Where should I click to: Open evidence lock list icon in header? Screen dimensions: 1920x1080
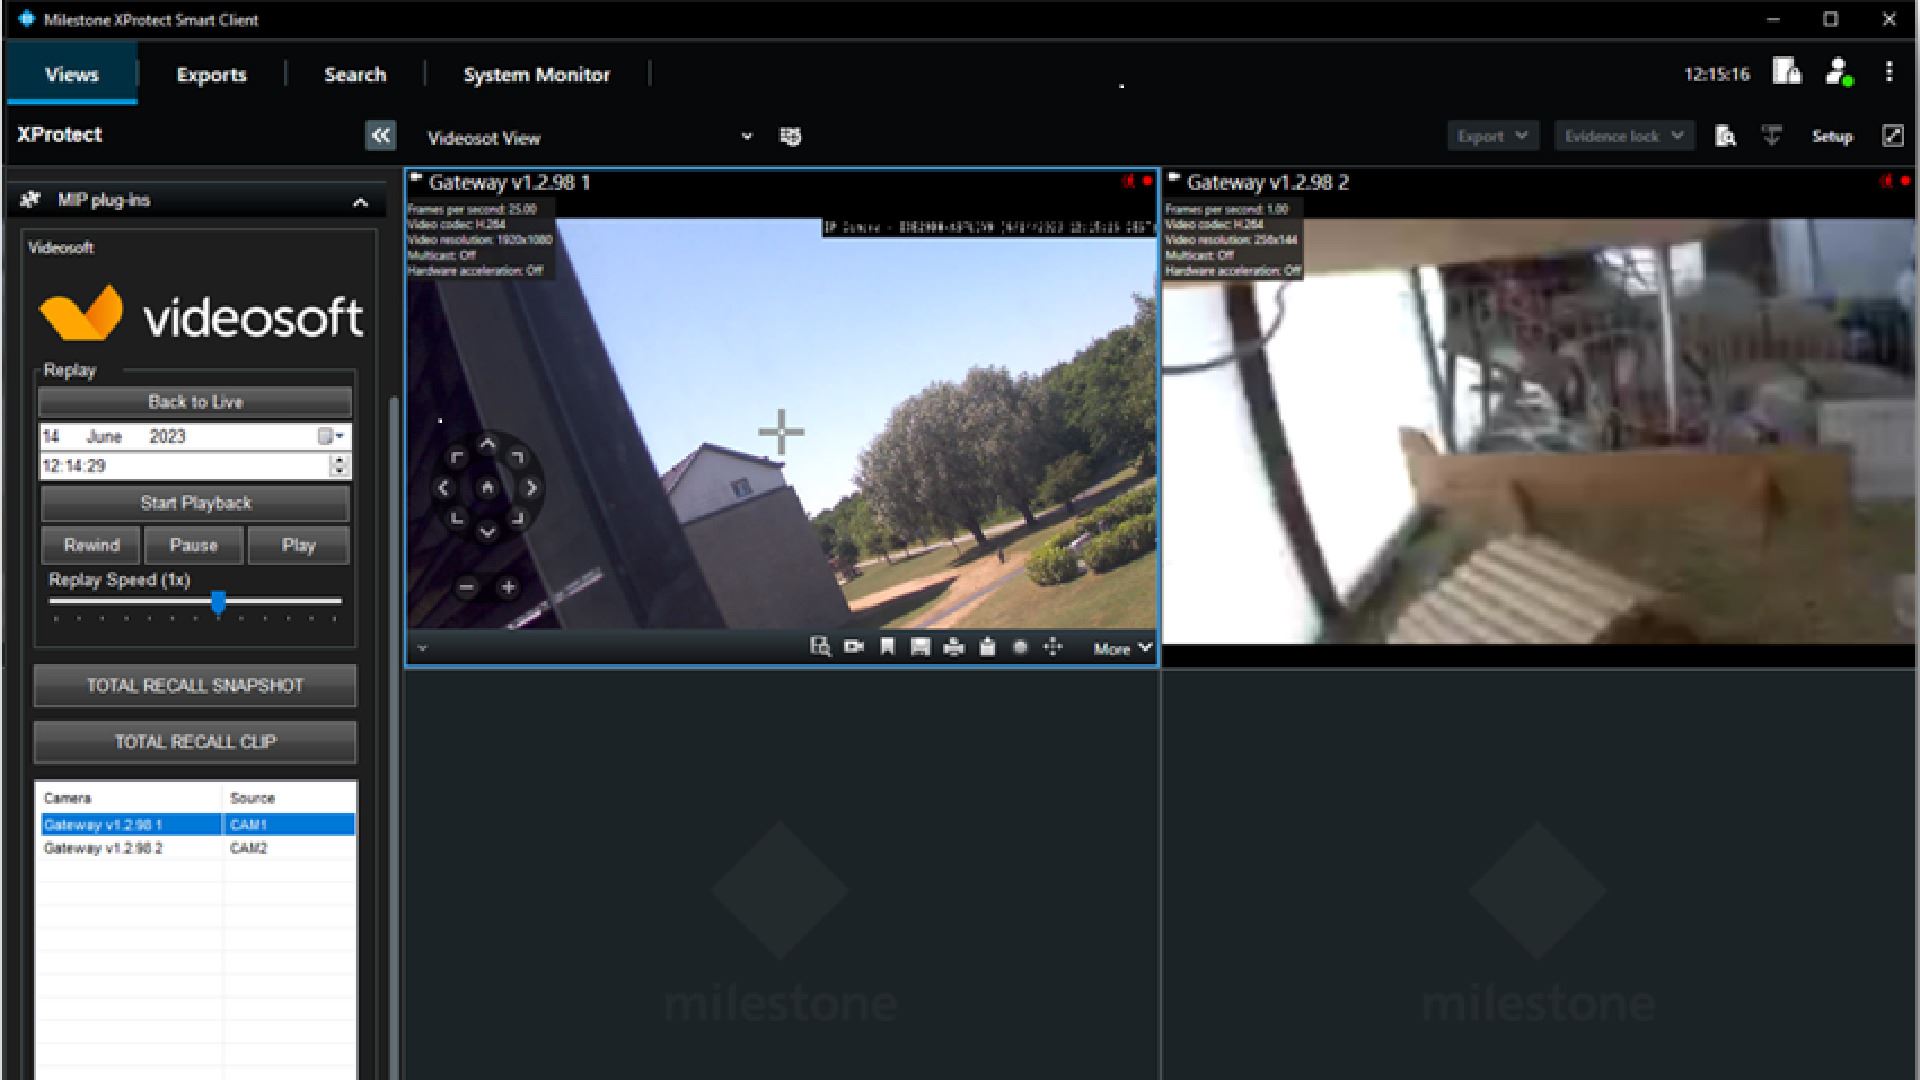(1787, 71)
